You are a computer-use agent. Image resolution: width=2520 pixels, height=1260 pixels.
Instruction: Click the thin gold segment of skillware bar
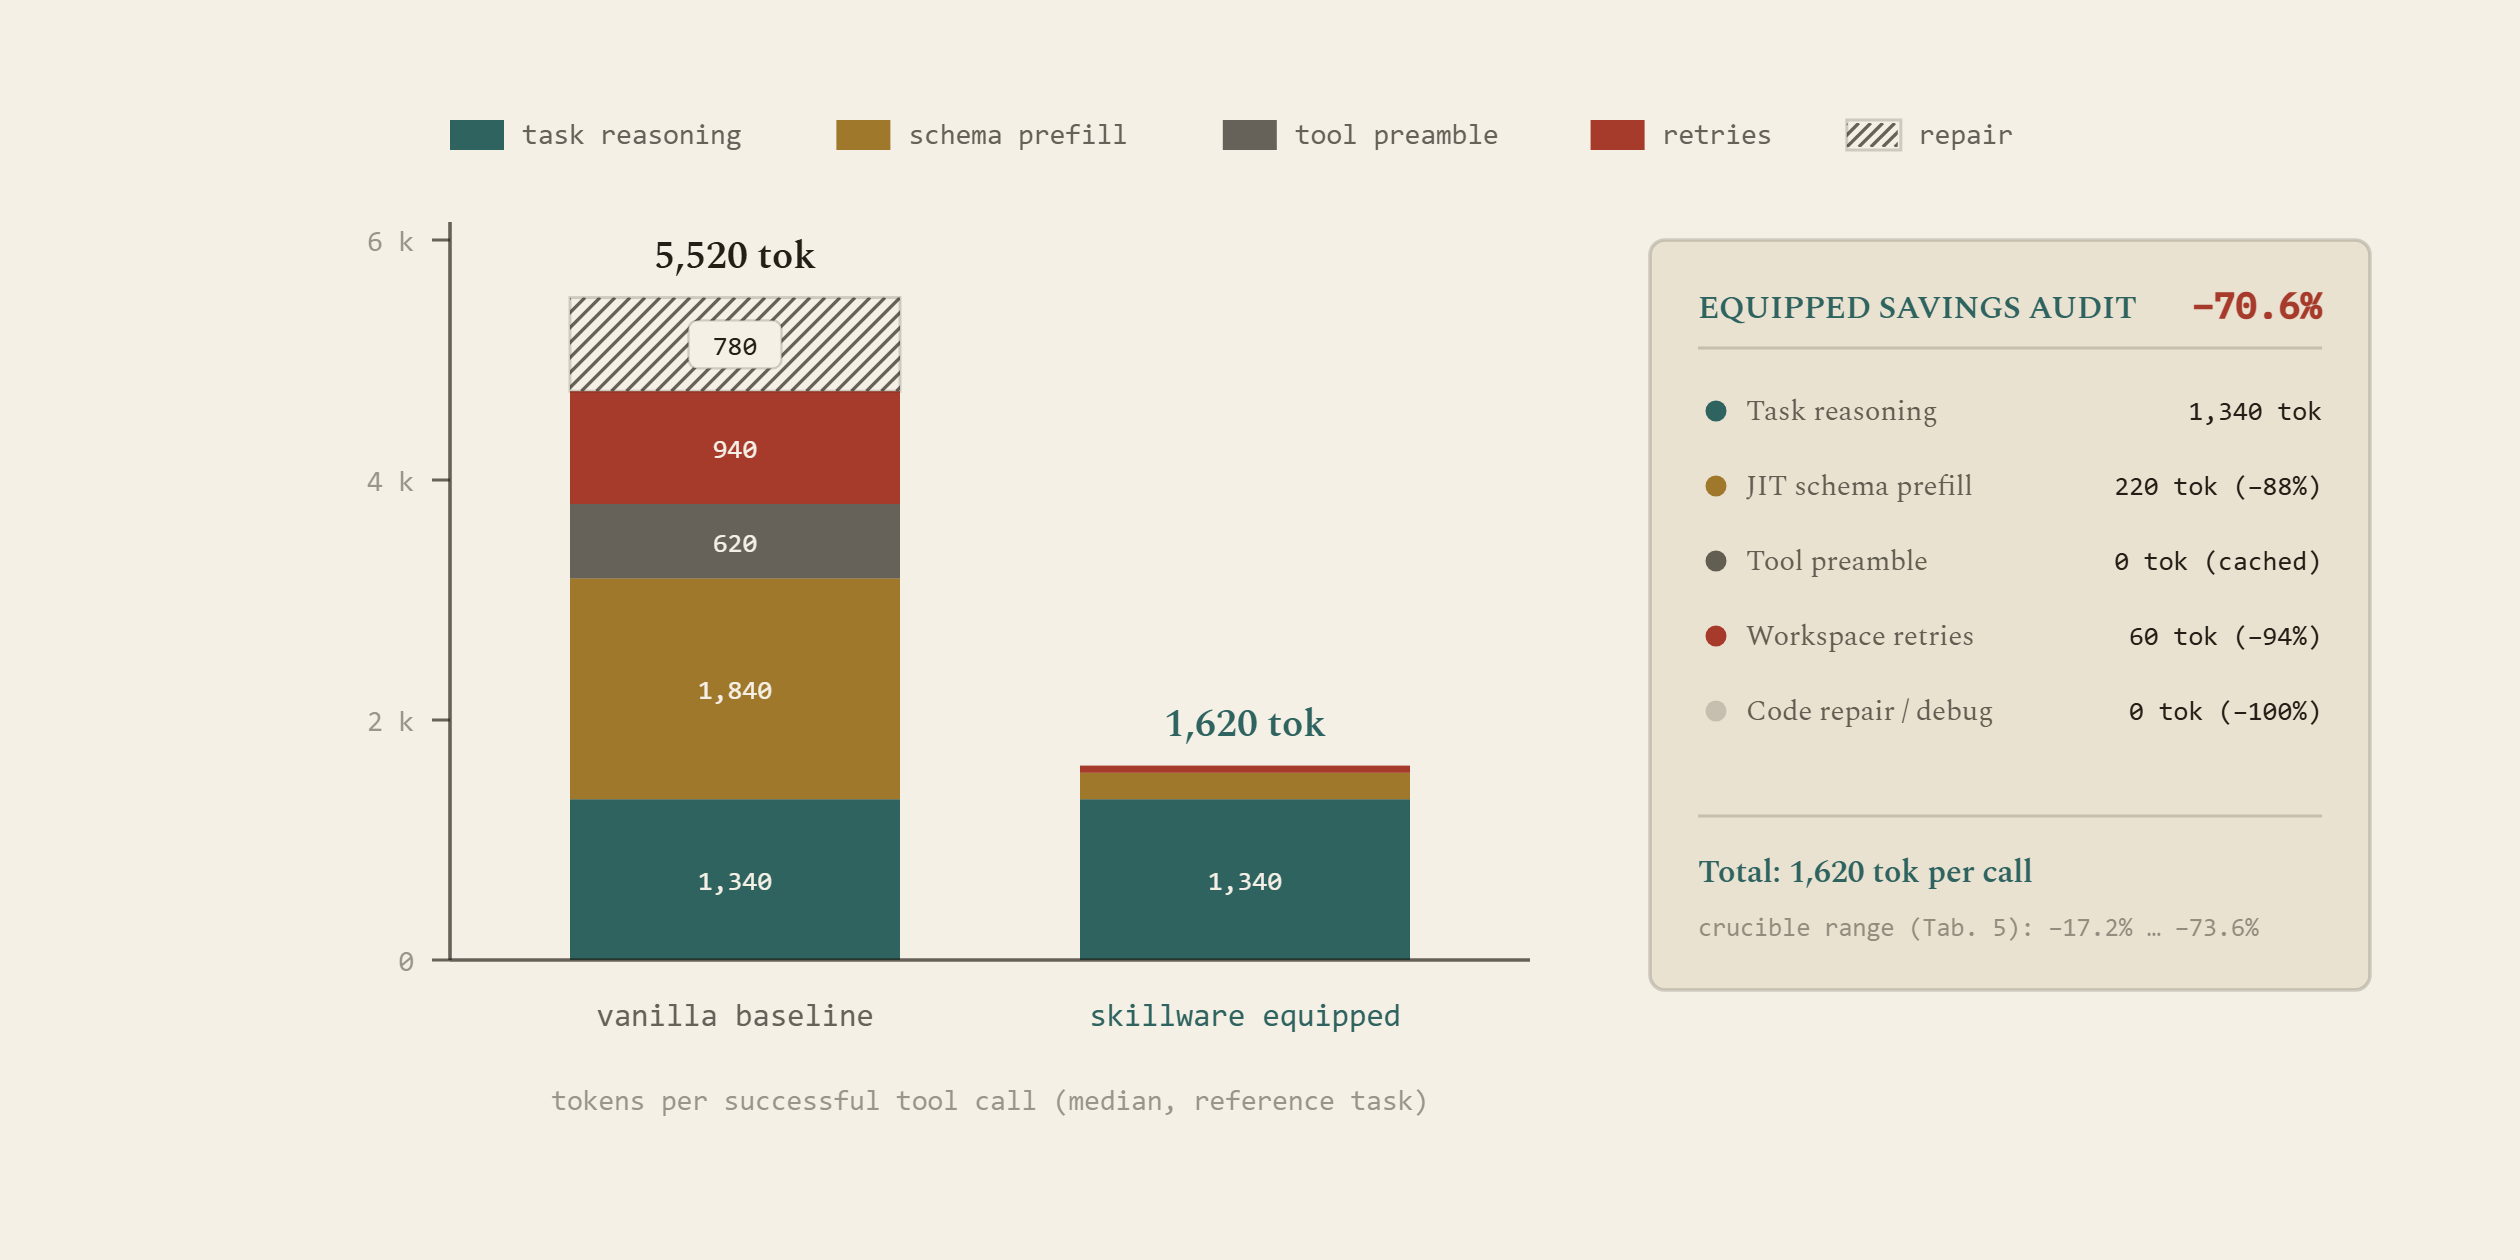pos(1245,786)
